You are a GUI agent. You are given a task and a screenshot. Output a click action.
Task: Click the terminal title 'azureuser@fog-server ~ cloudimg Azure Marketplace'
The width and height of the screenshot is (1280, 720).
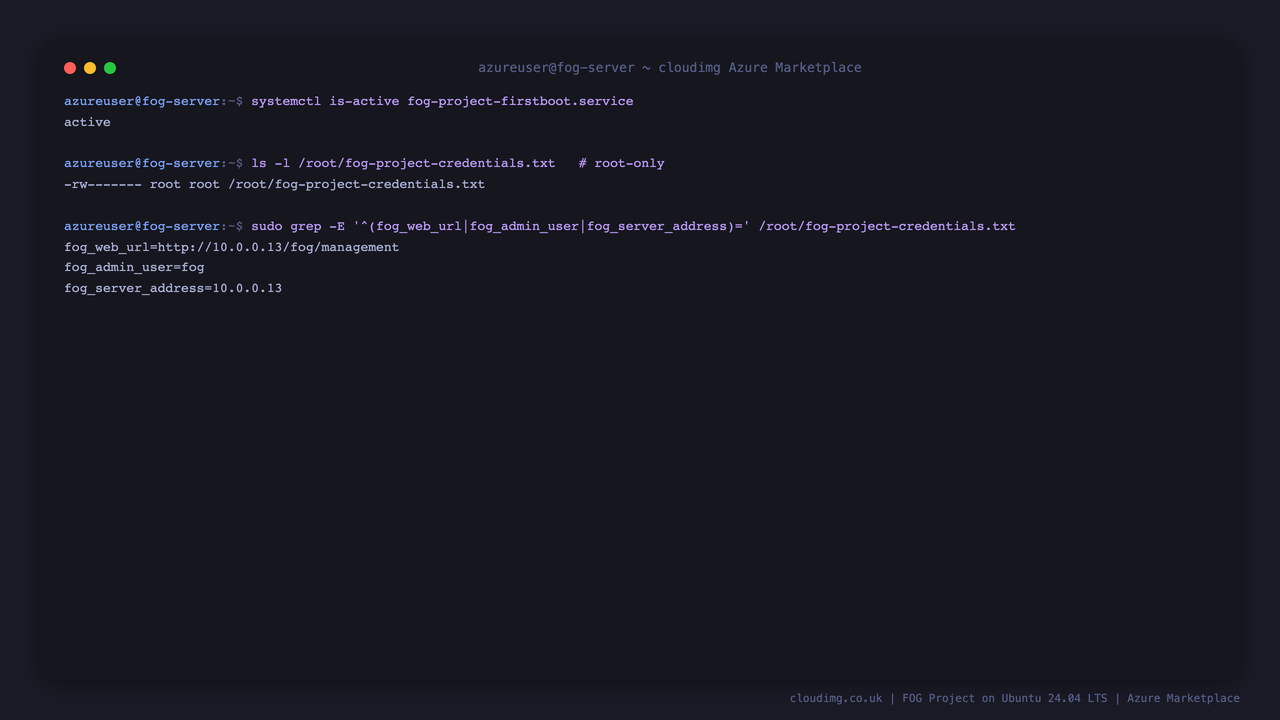click(670, 68)
